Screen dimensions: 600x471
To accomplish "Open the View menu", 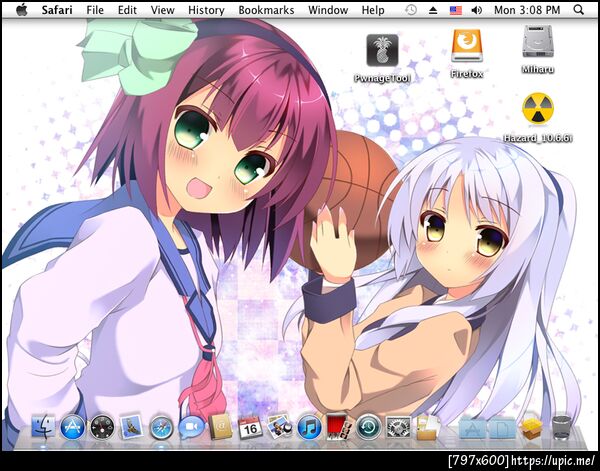I will [163, 10].
